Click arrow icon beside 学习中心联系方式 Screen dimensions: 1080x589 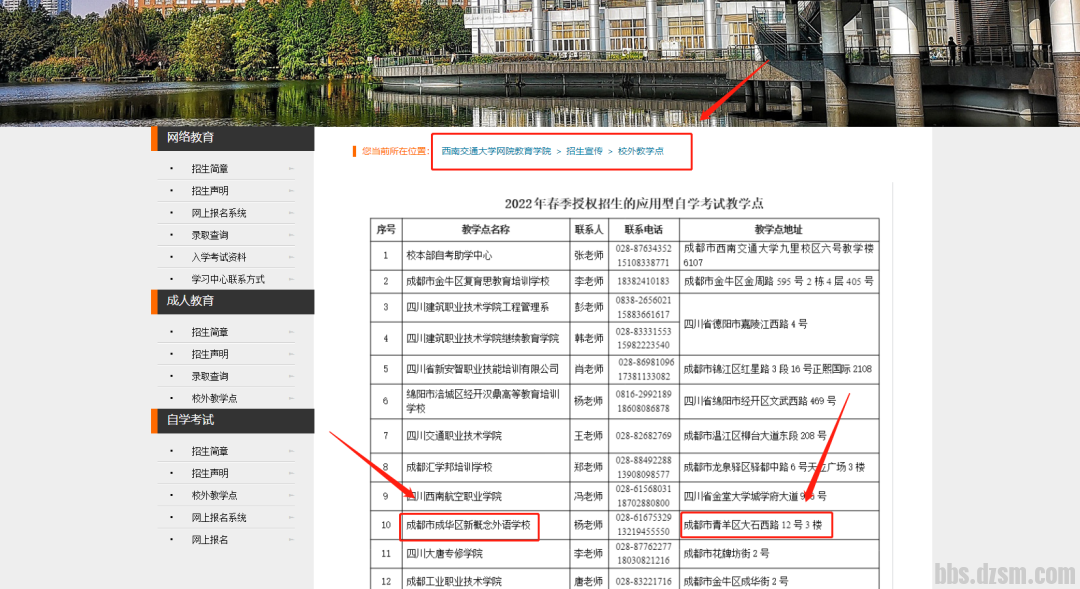(x=291, y=279)
